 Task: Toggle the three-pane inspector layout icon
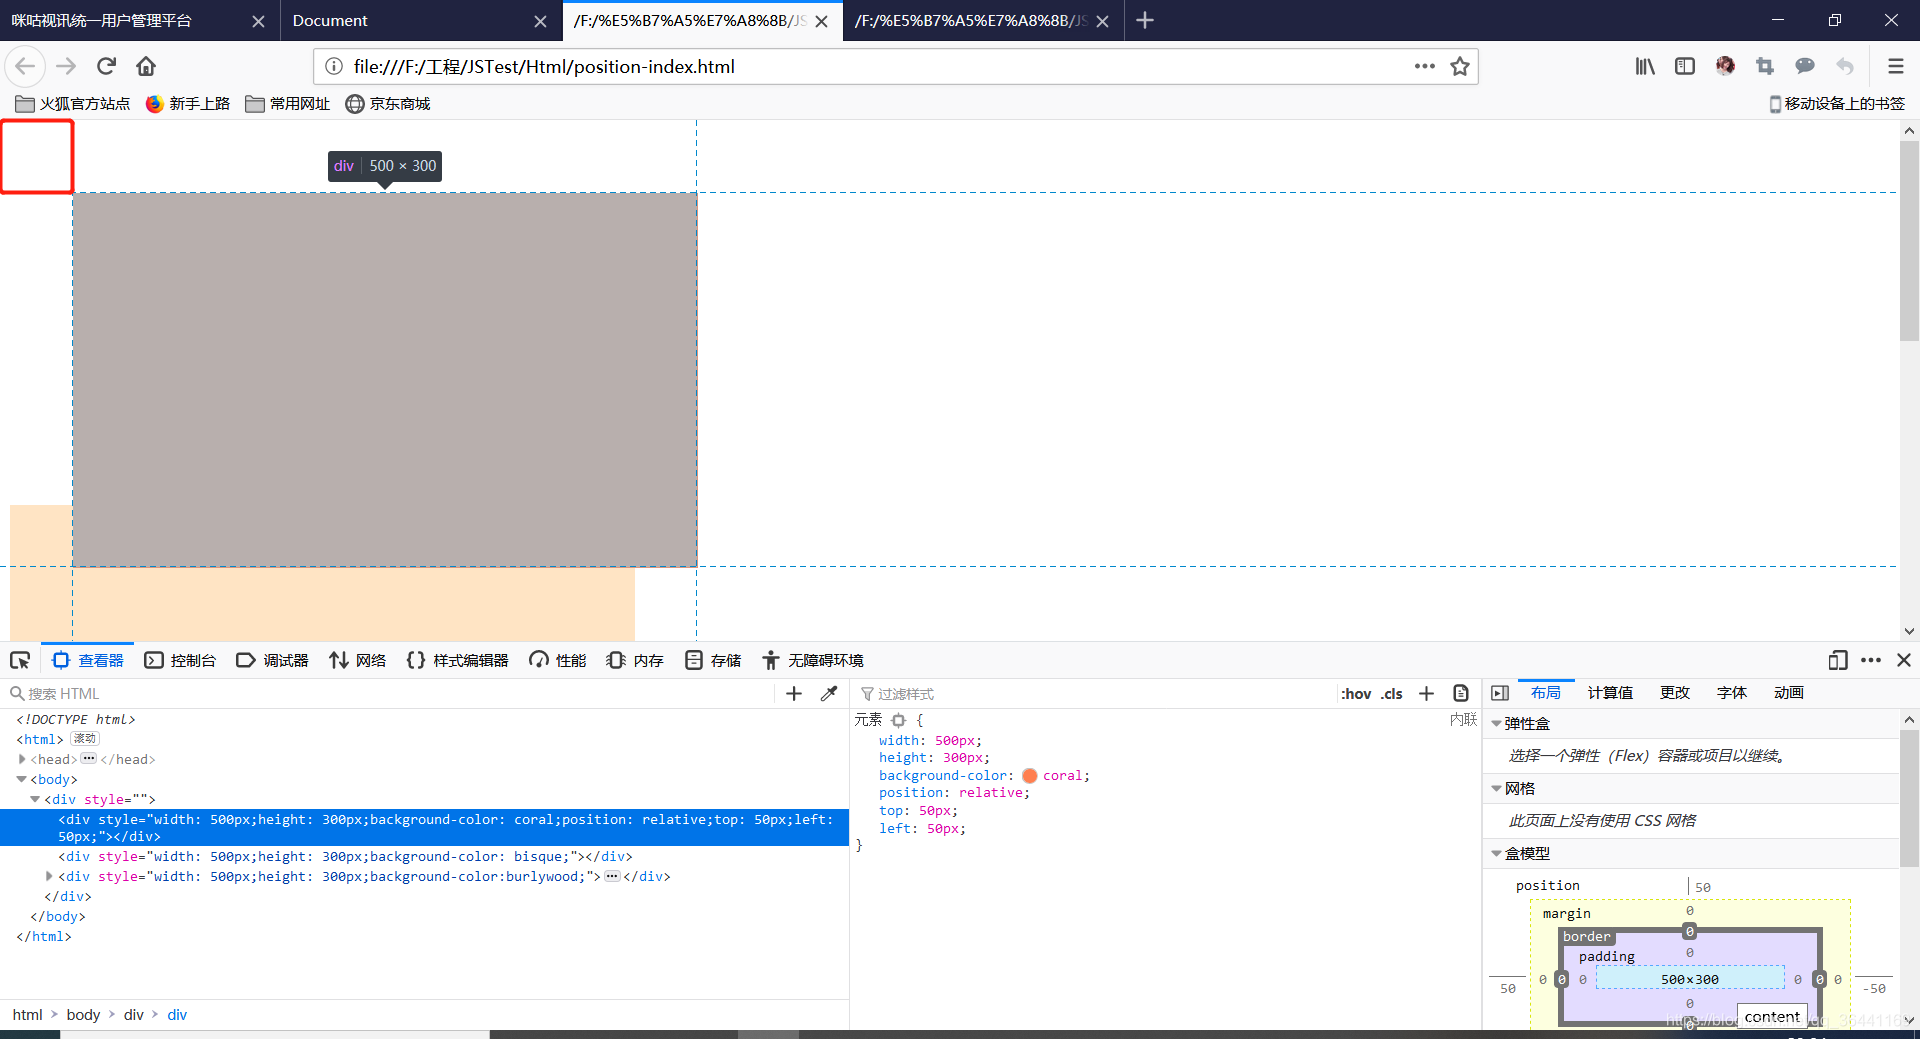coord(1500,693)
